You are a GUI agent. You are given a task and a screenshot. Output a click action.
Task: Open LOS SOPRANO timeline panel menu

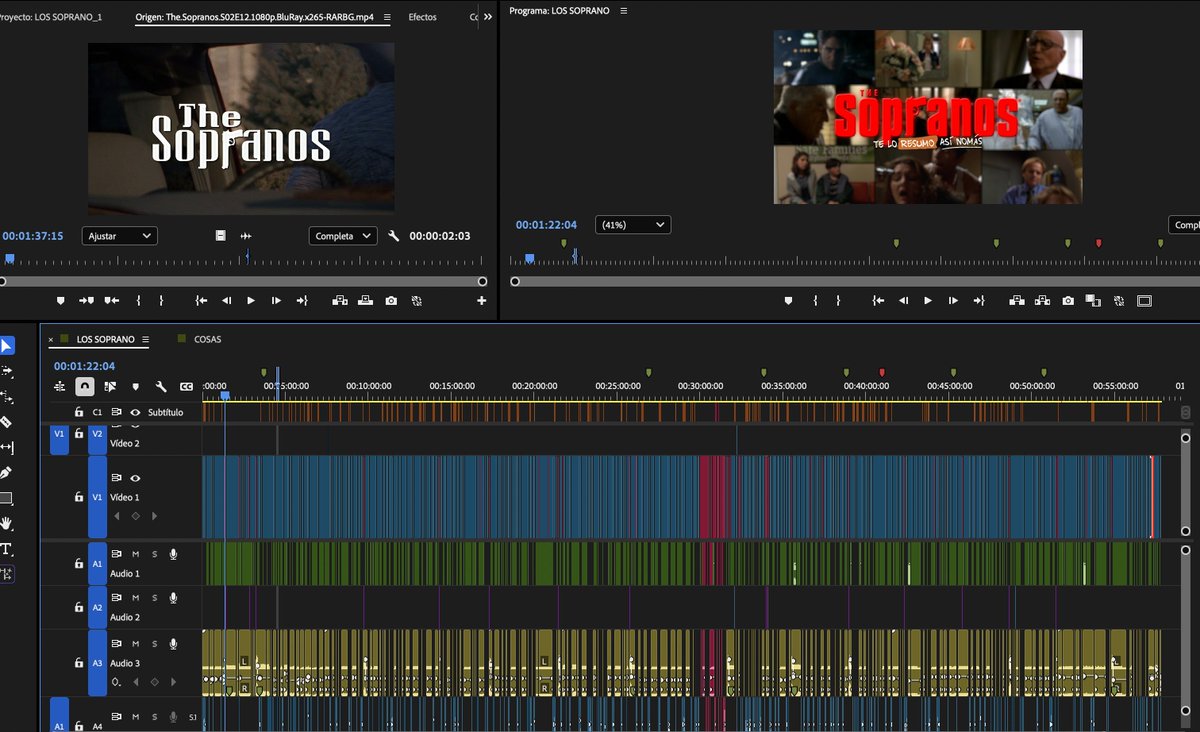pos(145,339)
